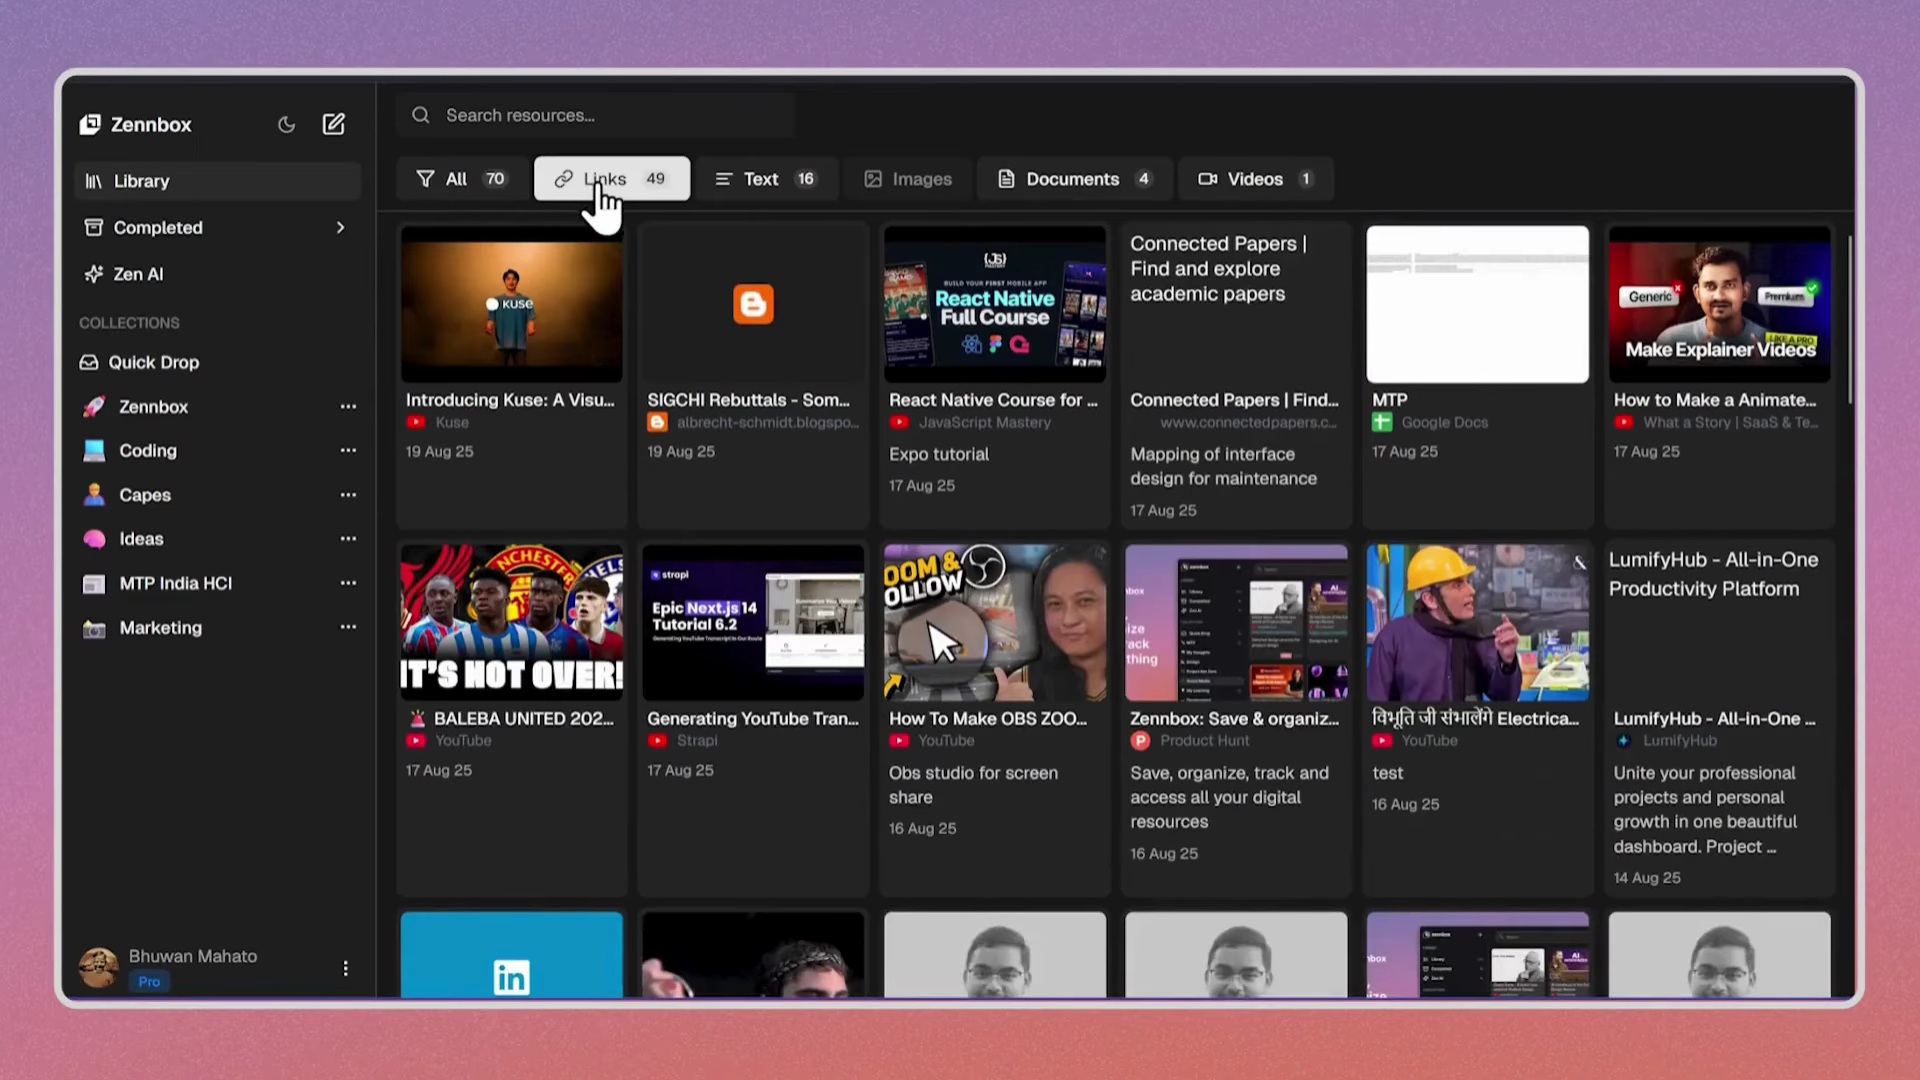
Task: Click the new note compose icon
Action: pos(333,124)
